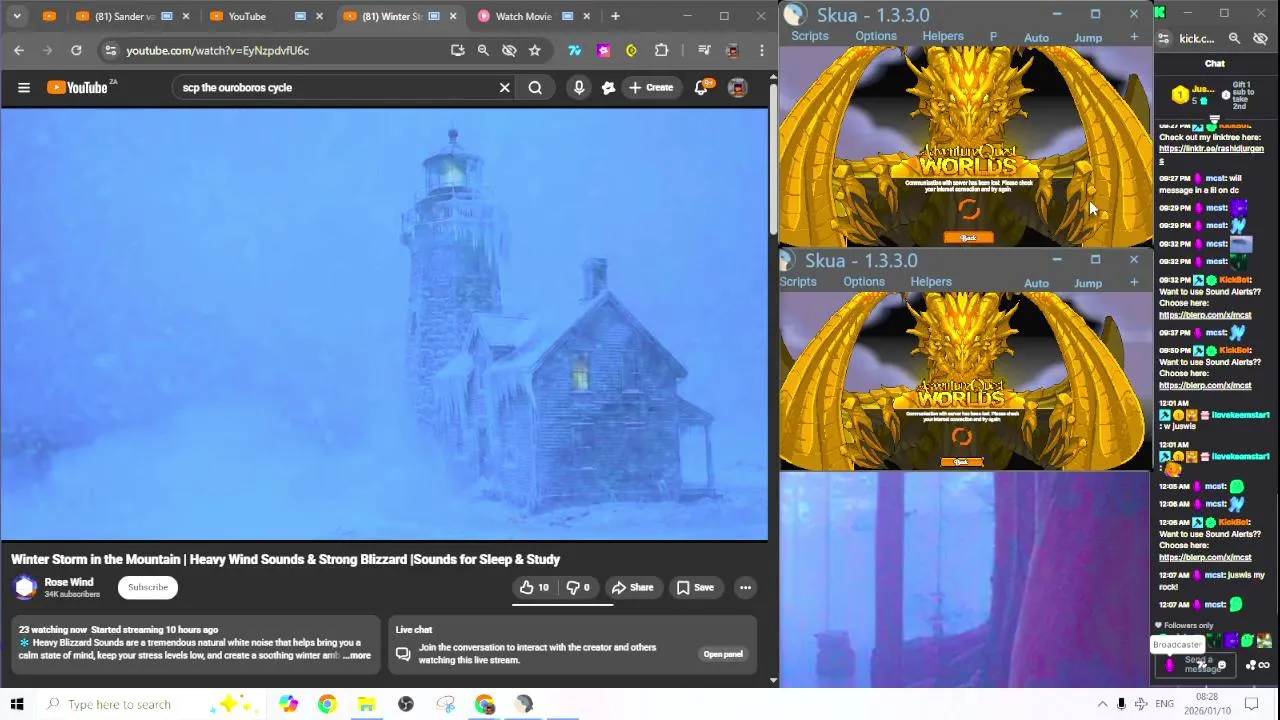
Task: Like the video with thumbs up
Action: (534, 588)
